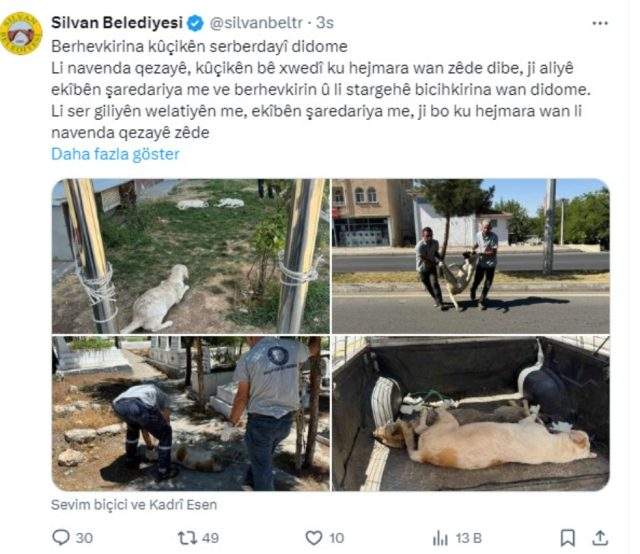
Task: Expand tweet with Daha fazla göster
Action: pos(116,154)
